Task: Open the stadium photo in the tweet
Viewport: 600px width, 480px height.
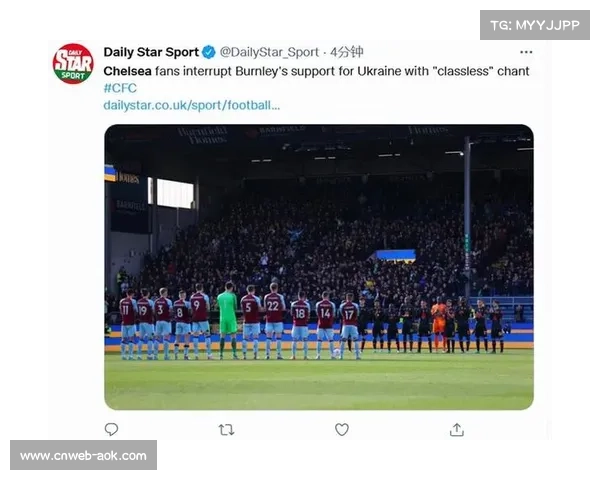Action: 318,200
